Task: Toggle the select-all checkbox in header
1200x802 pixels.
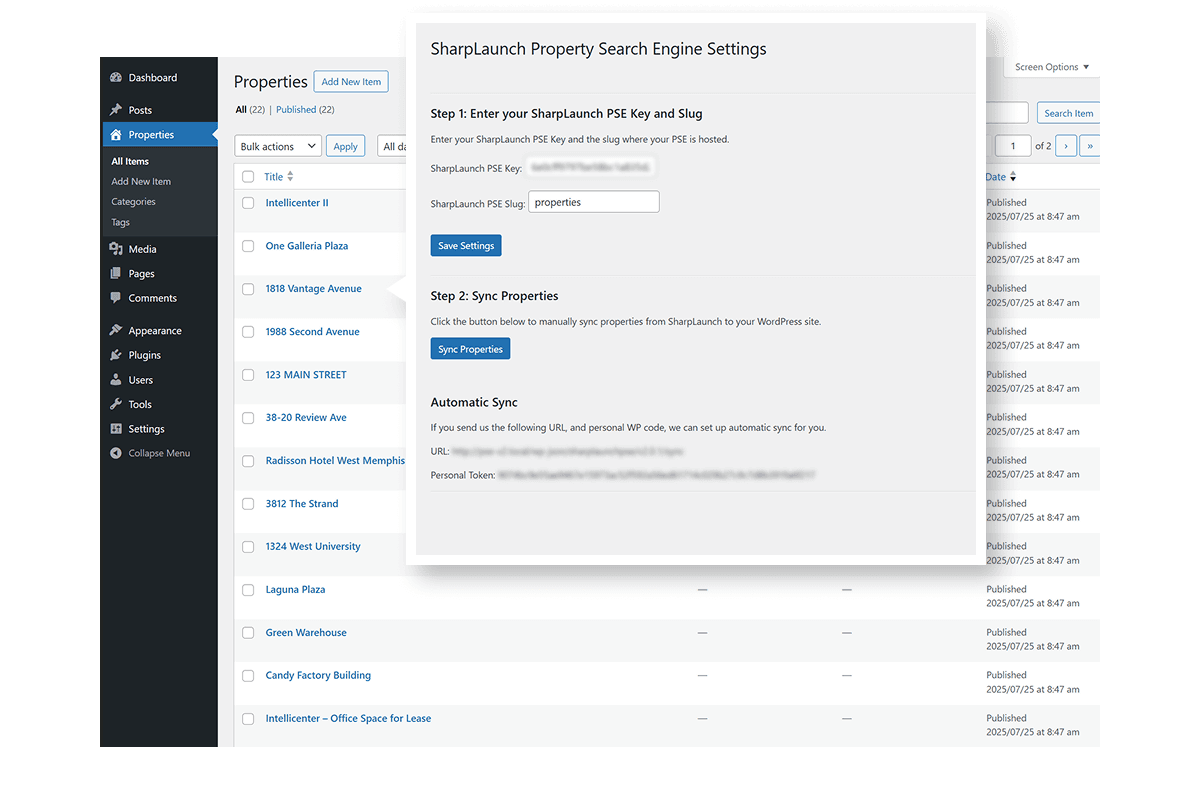Action: [x=248, y=177]
